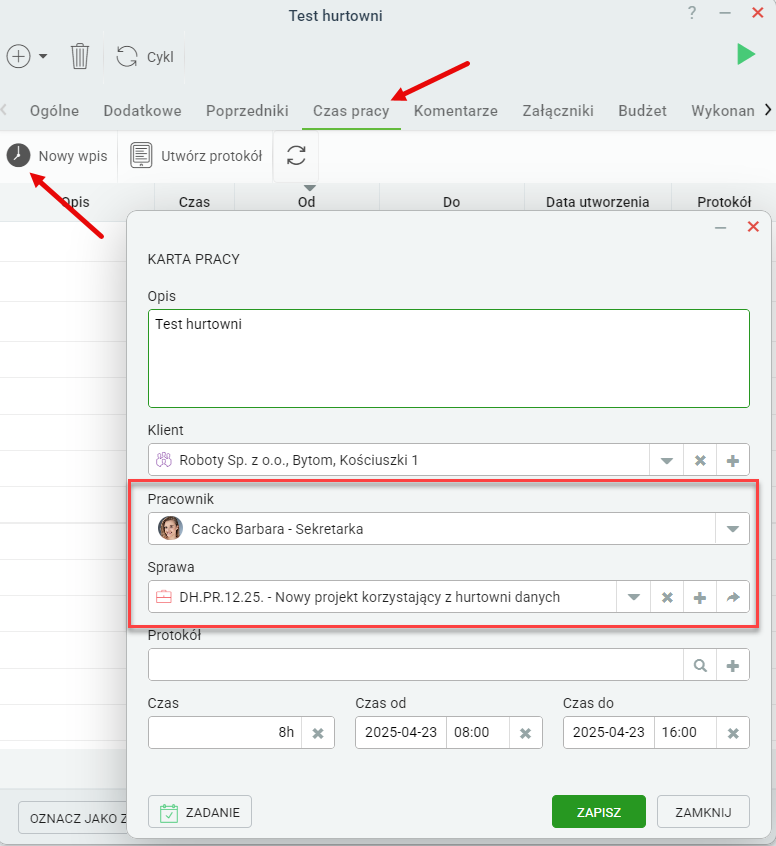This screenshot has width=776, height=846.
Task: Clear the Klient field with the X icon
Action: [x=700, y=460]
